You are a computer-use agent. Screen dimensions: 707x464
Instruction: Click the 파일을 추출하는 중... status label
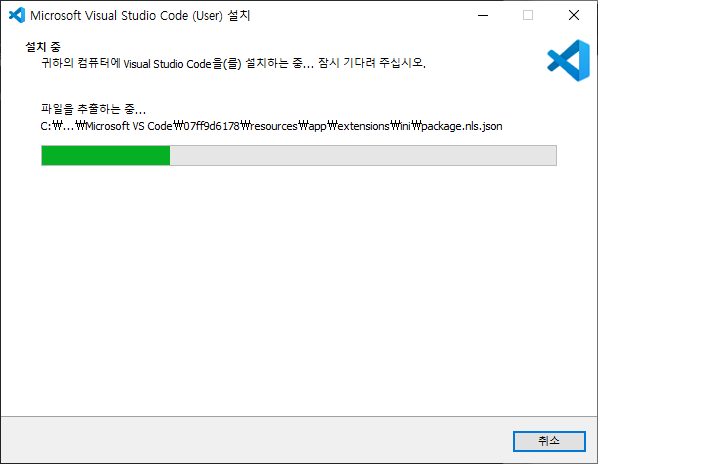click(x=93, y=109)
